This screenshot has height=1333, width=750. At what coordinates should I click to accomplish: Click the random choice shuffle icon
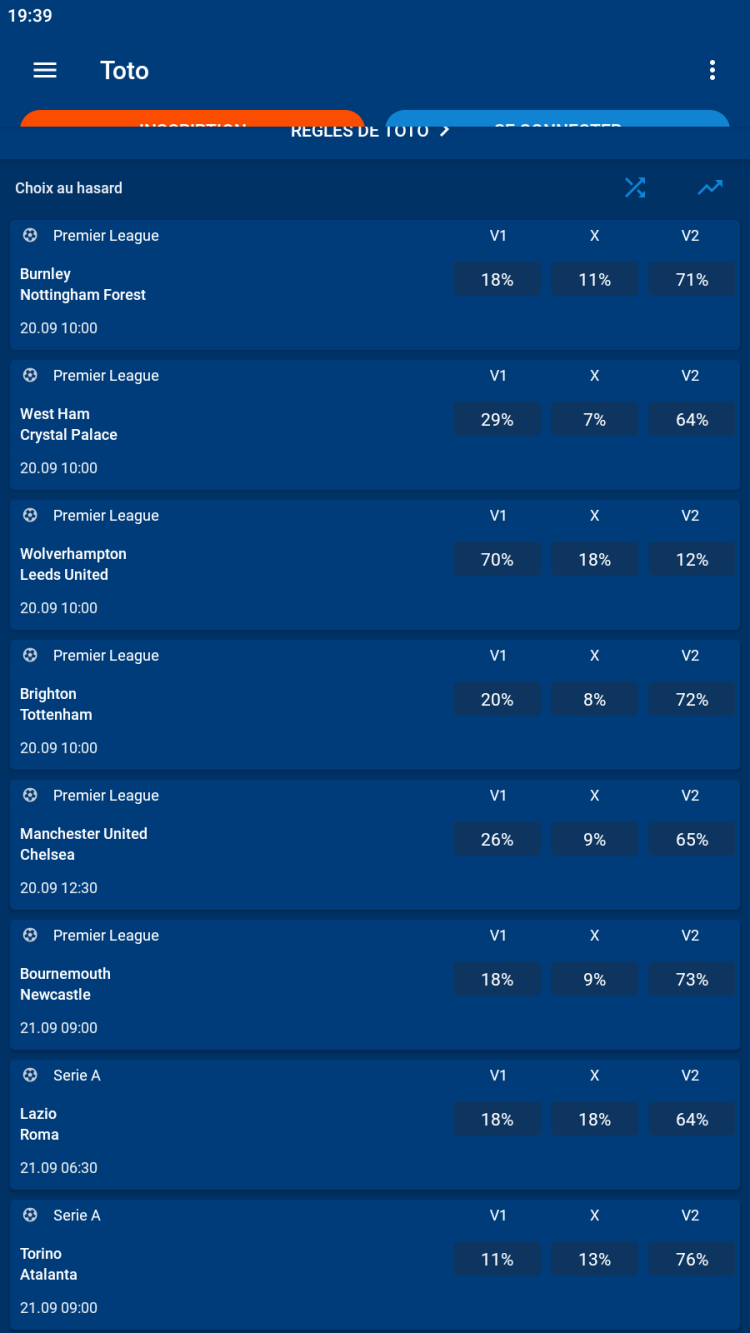pyautogui.click(x=635, y=188)
